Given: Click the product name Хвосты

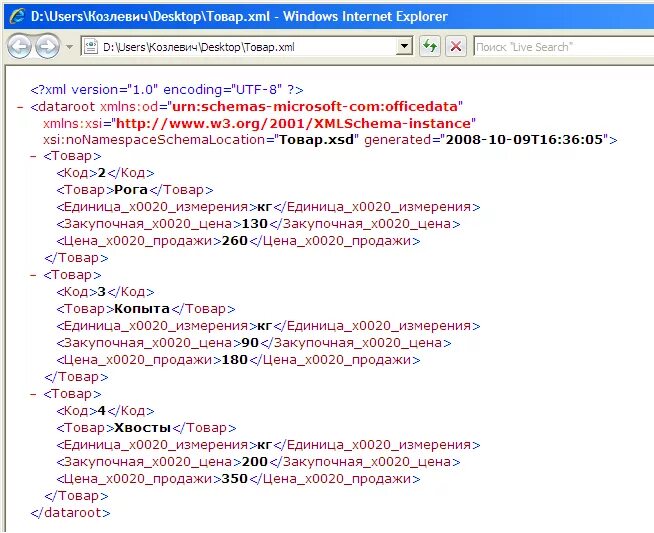Looking at the screenshot, I should click(x=143, y=427).
